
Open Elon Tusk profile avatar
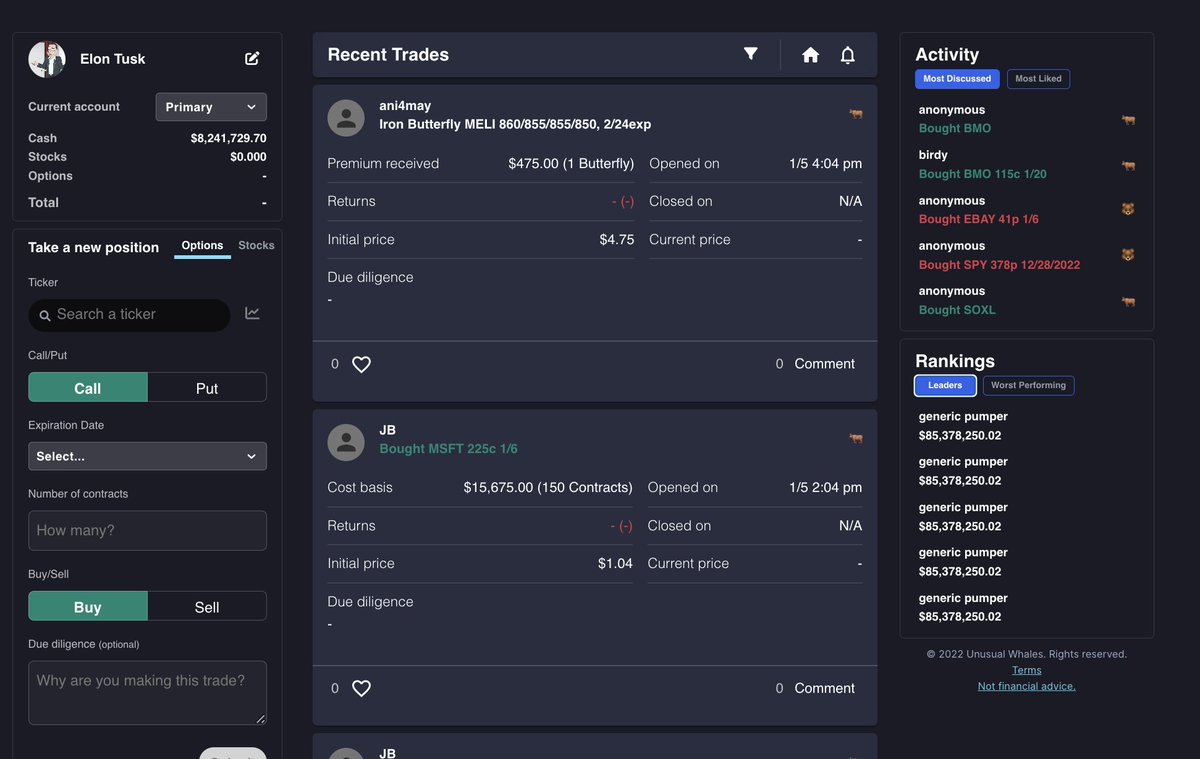47,59
